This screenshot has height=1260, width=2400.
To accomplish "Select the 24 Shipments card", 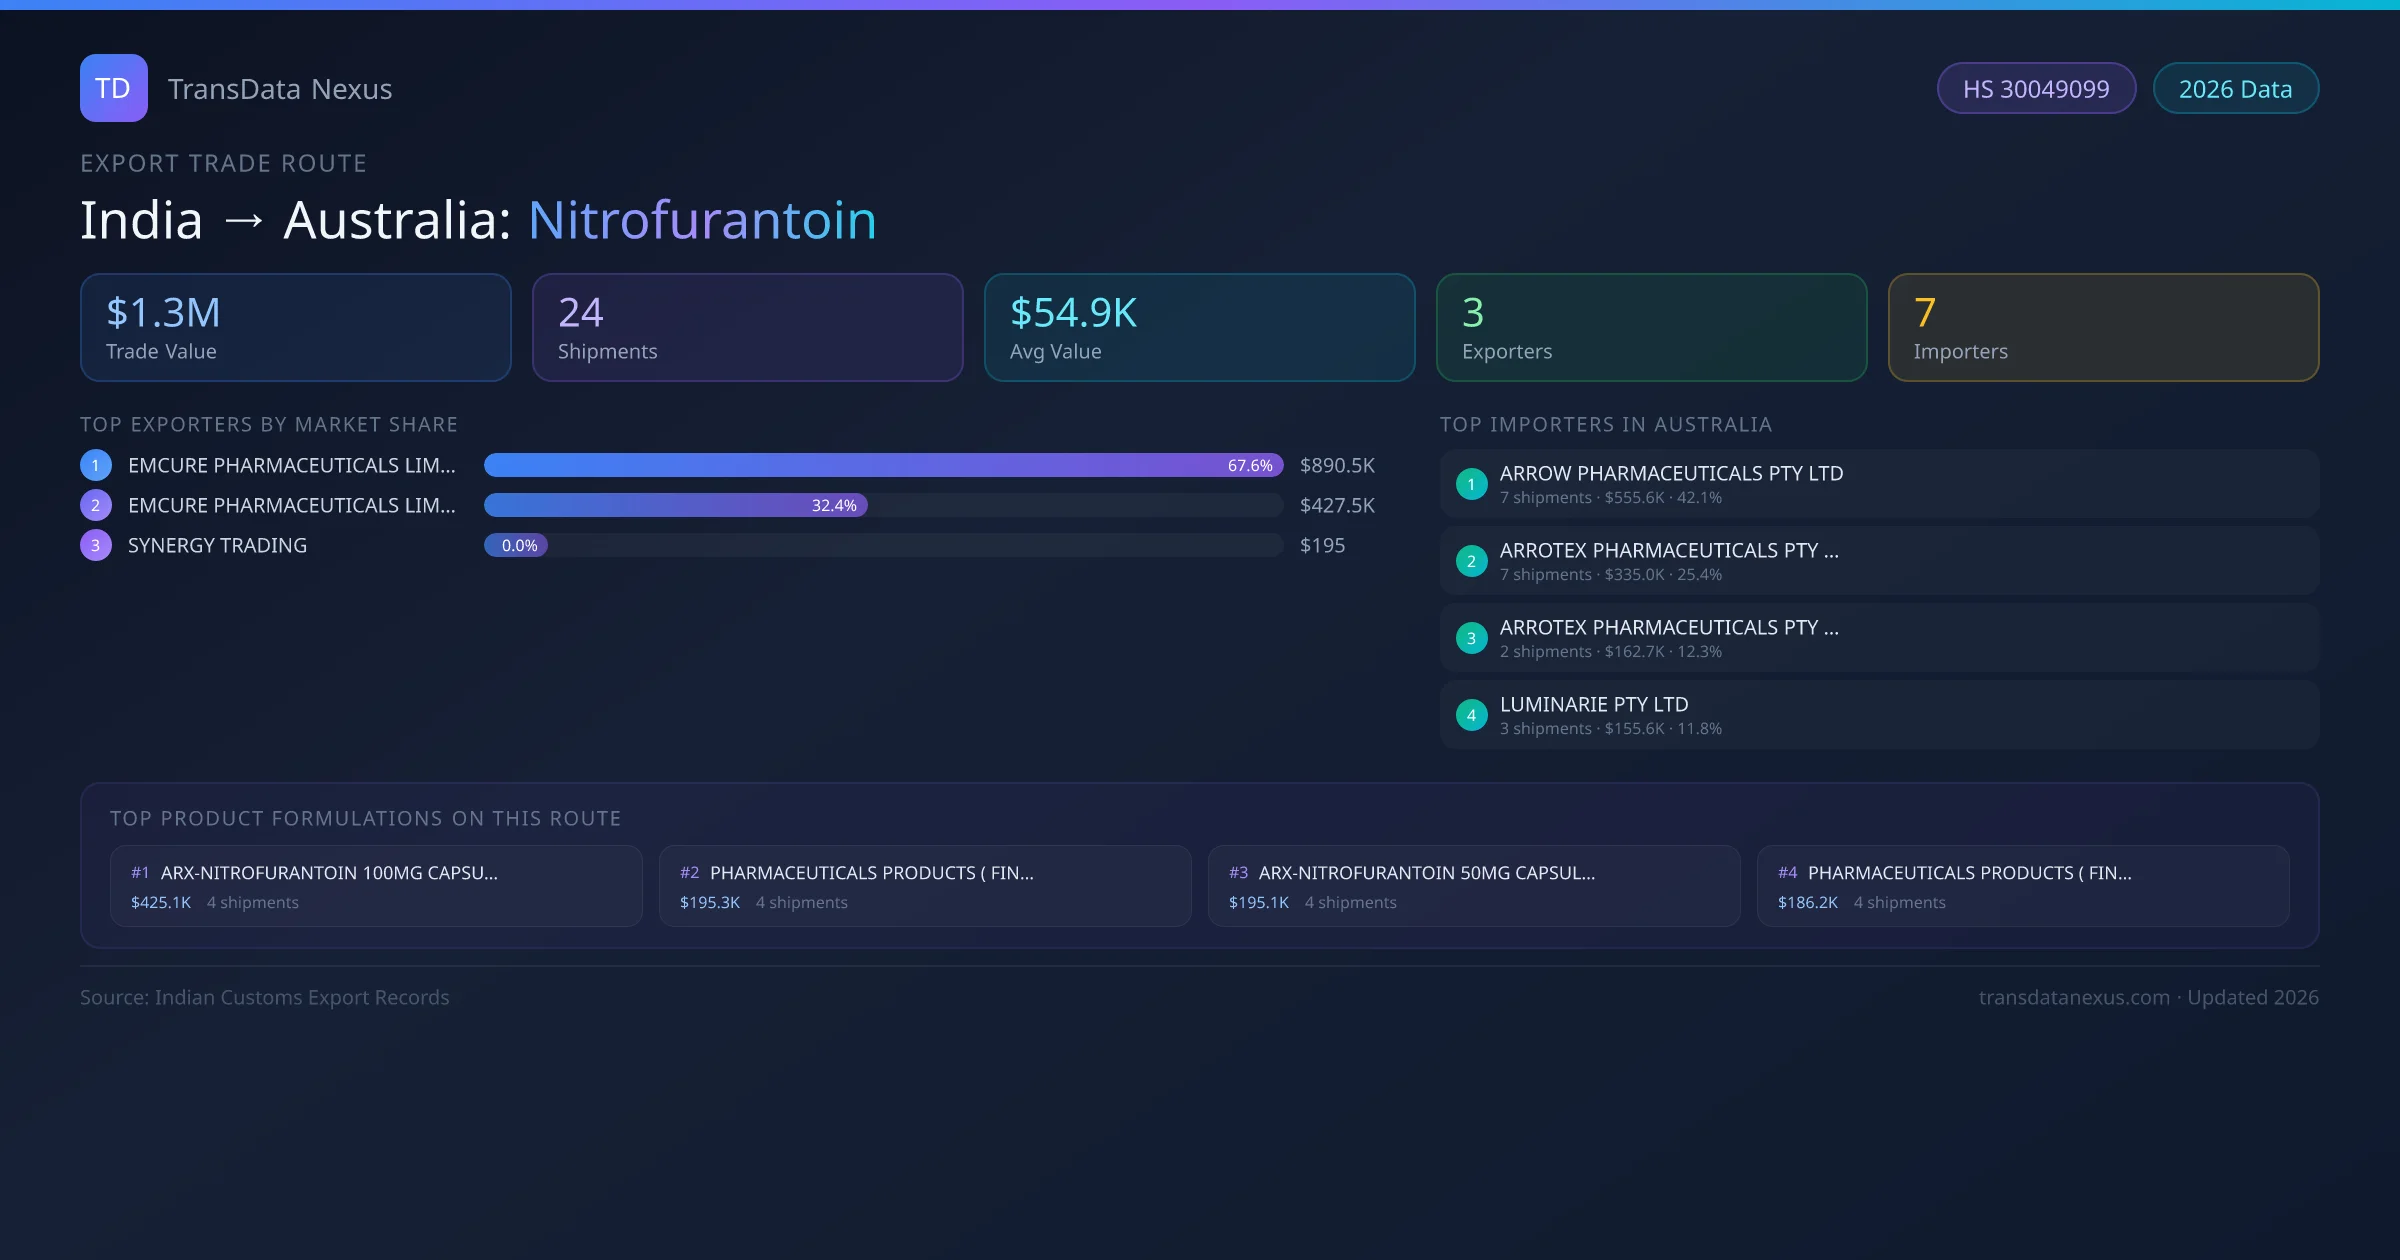I will coord(747,327).
